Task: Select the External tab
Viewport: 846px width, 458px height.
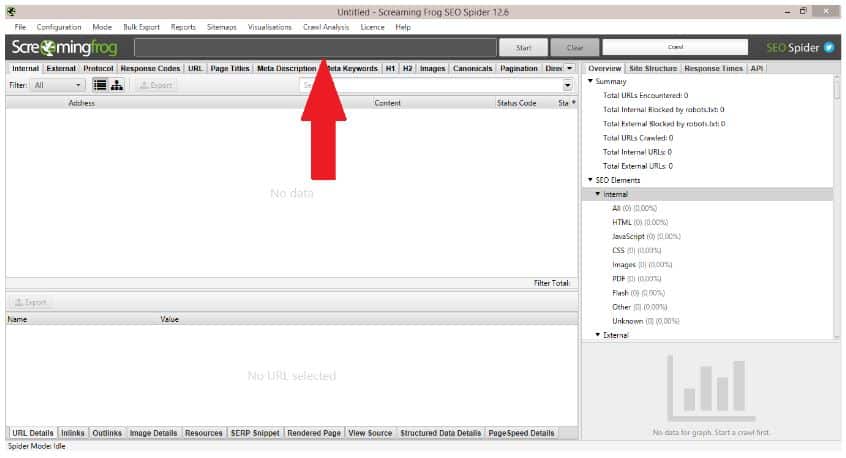Action: point(61,68)
